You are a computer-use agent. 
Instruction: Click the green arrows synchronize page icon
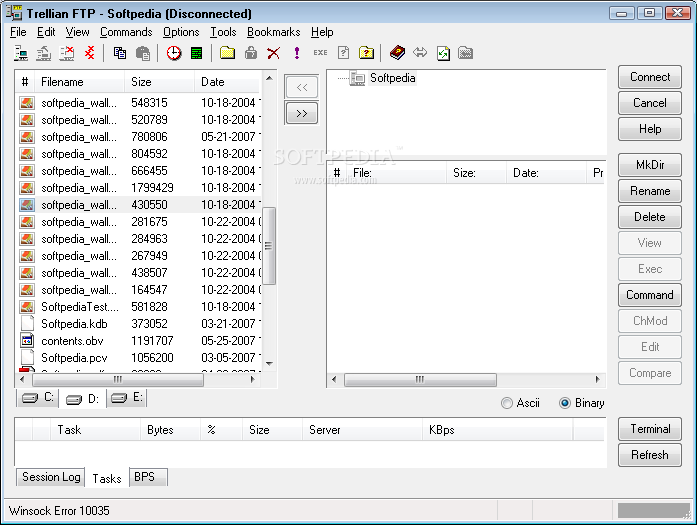(443, 53)
